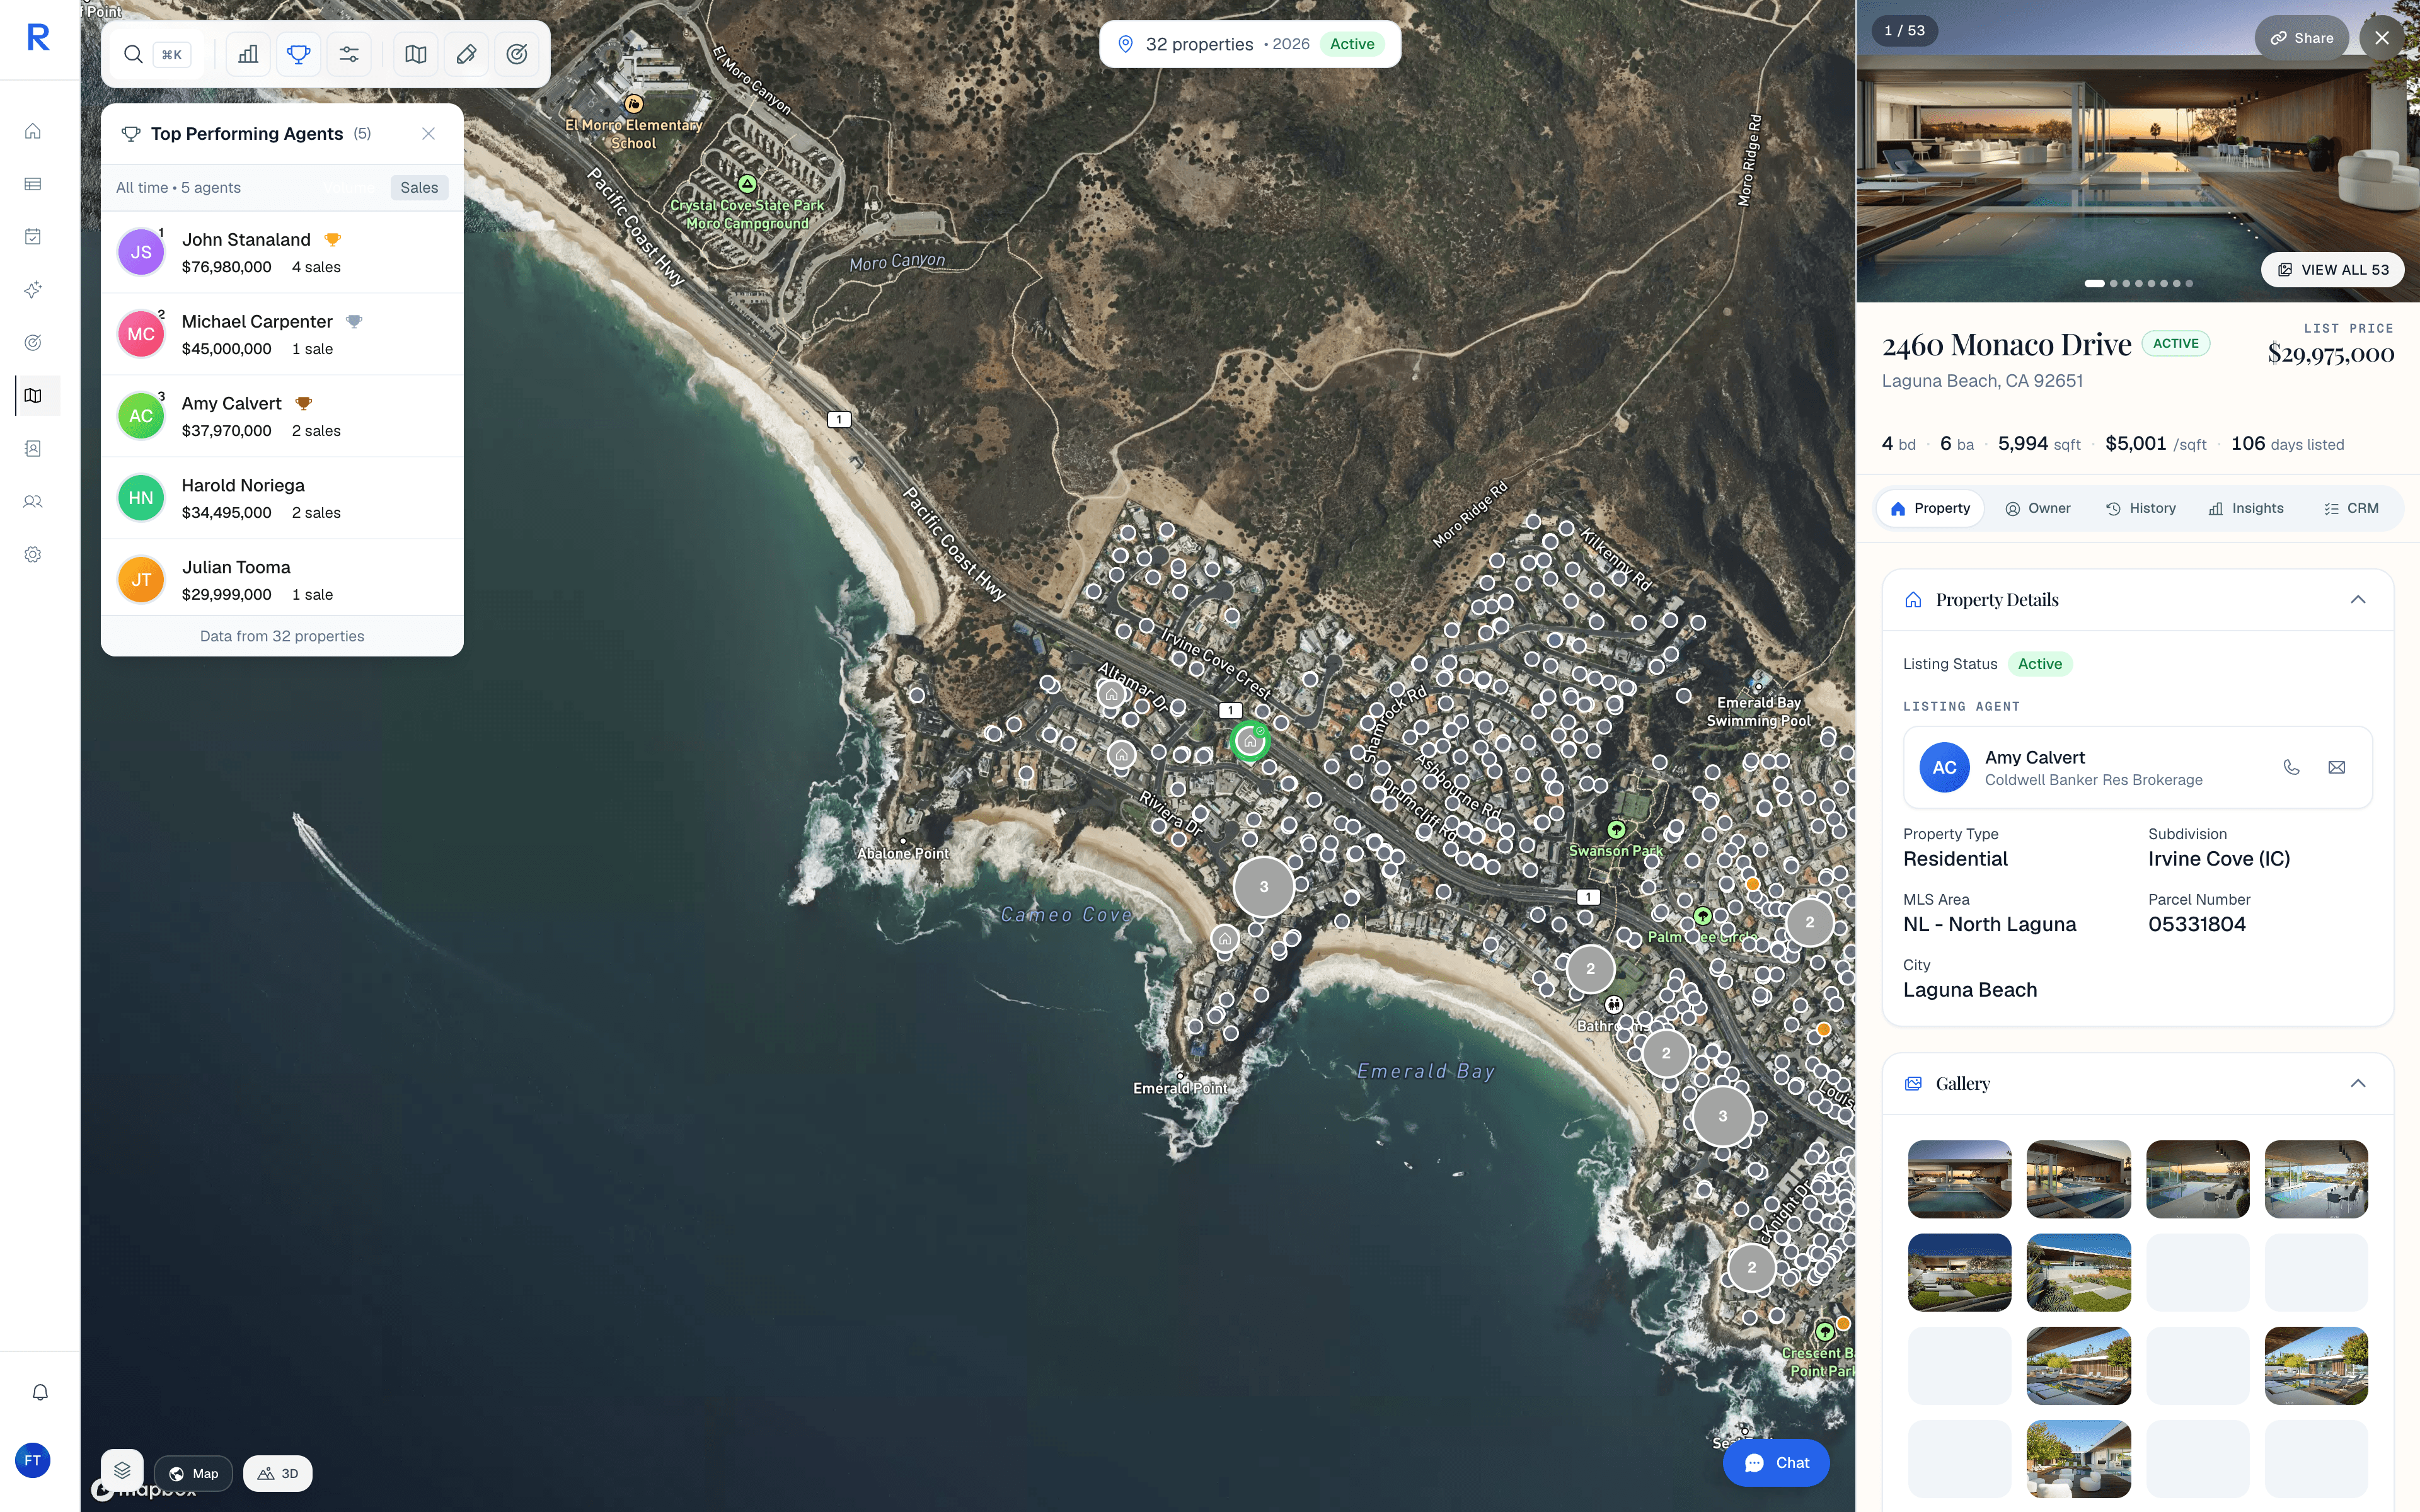Click the Irvine Cove (IC) subdivision value
This screenshot has height=1512, width=2420.
click(2218, 859)
